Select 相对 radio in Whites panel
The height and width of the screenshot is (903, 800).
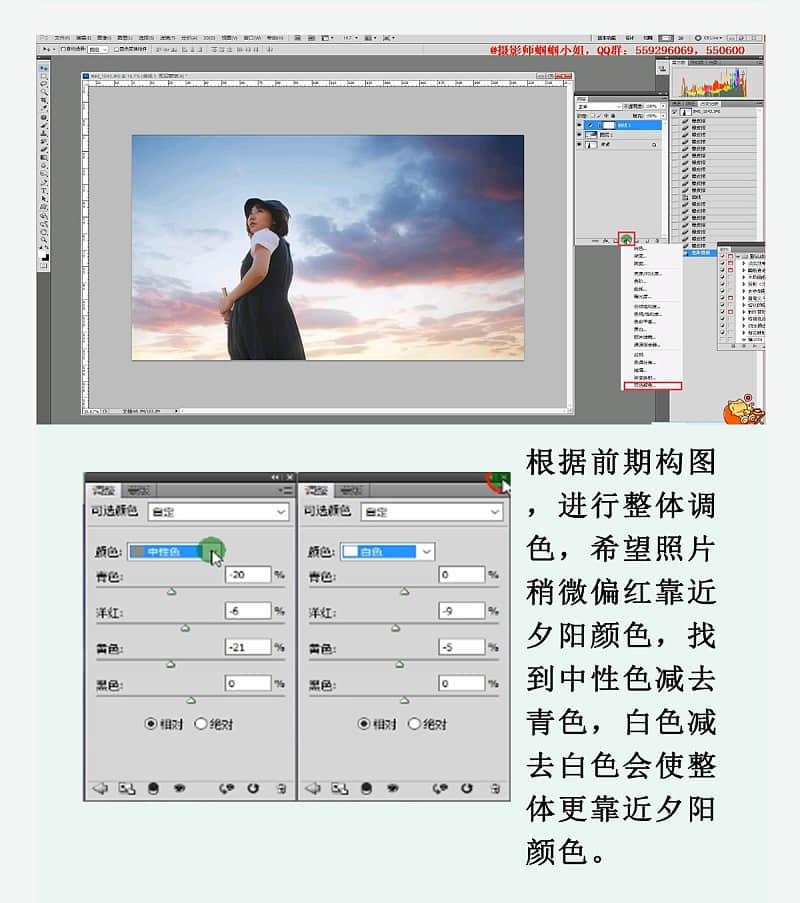pyautogui.click(x=363, y=724)
